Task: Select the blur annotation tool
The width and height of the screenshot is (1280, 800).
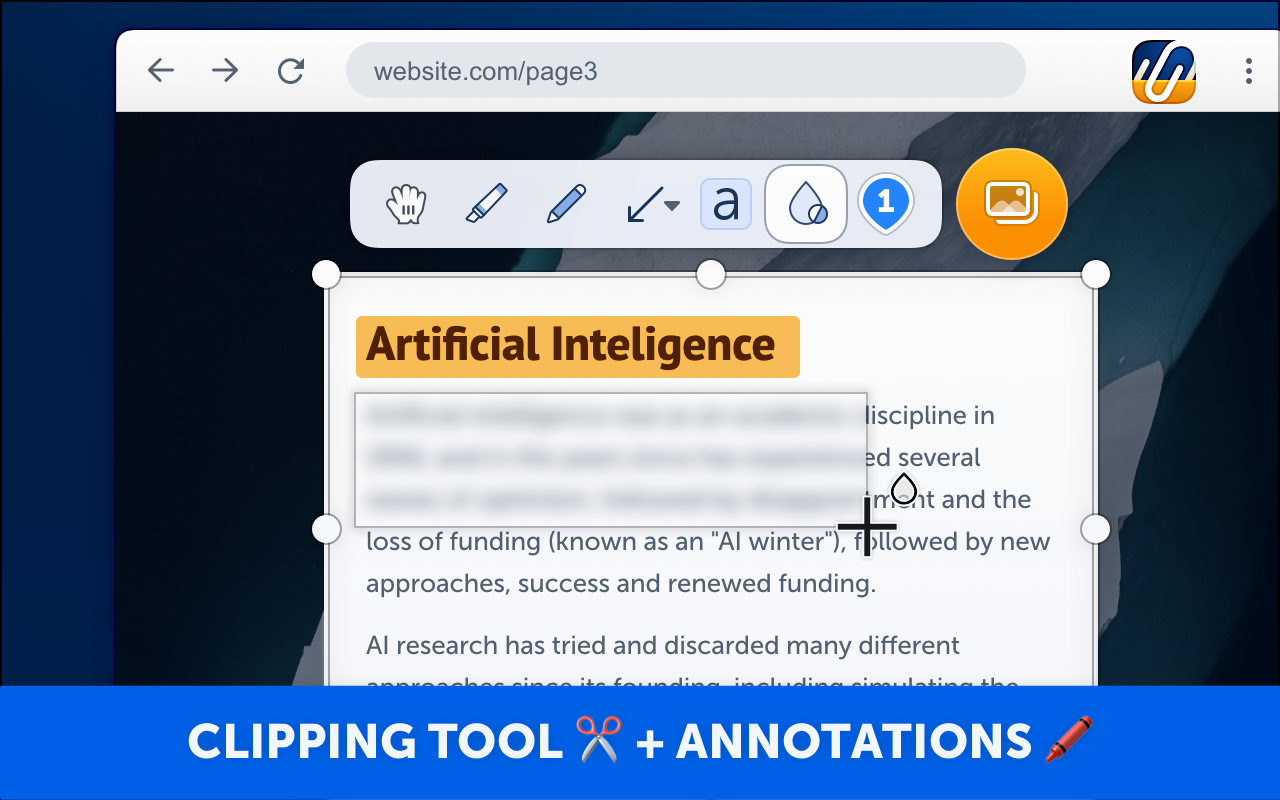Action: [x=805, y=204]
